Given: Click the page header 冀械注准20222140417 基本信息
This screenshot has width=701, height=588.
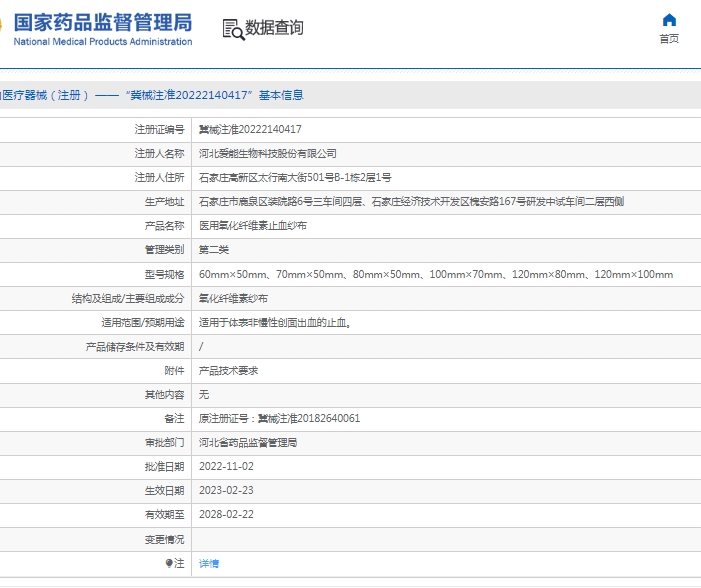Looking at the screenshot, I should pyautogui.click(x=215, y=95).
